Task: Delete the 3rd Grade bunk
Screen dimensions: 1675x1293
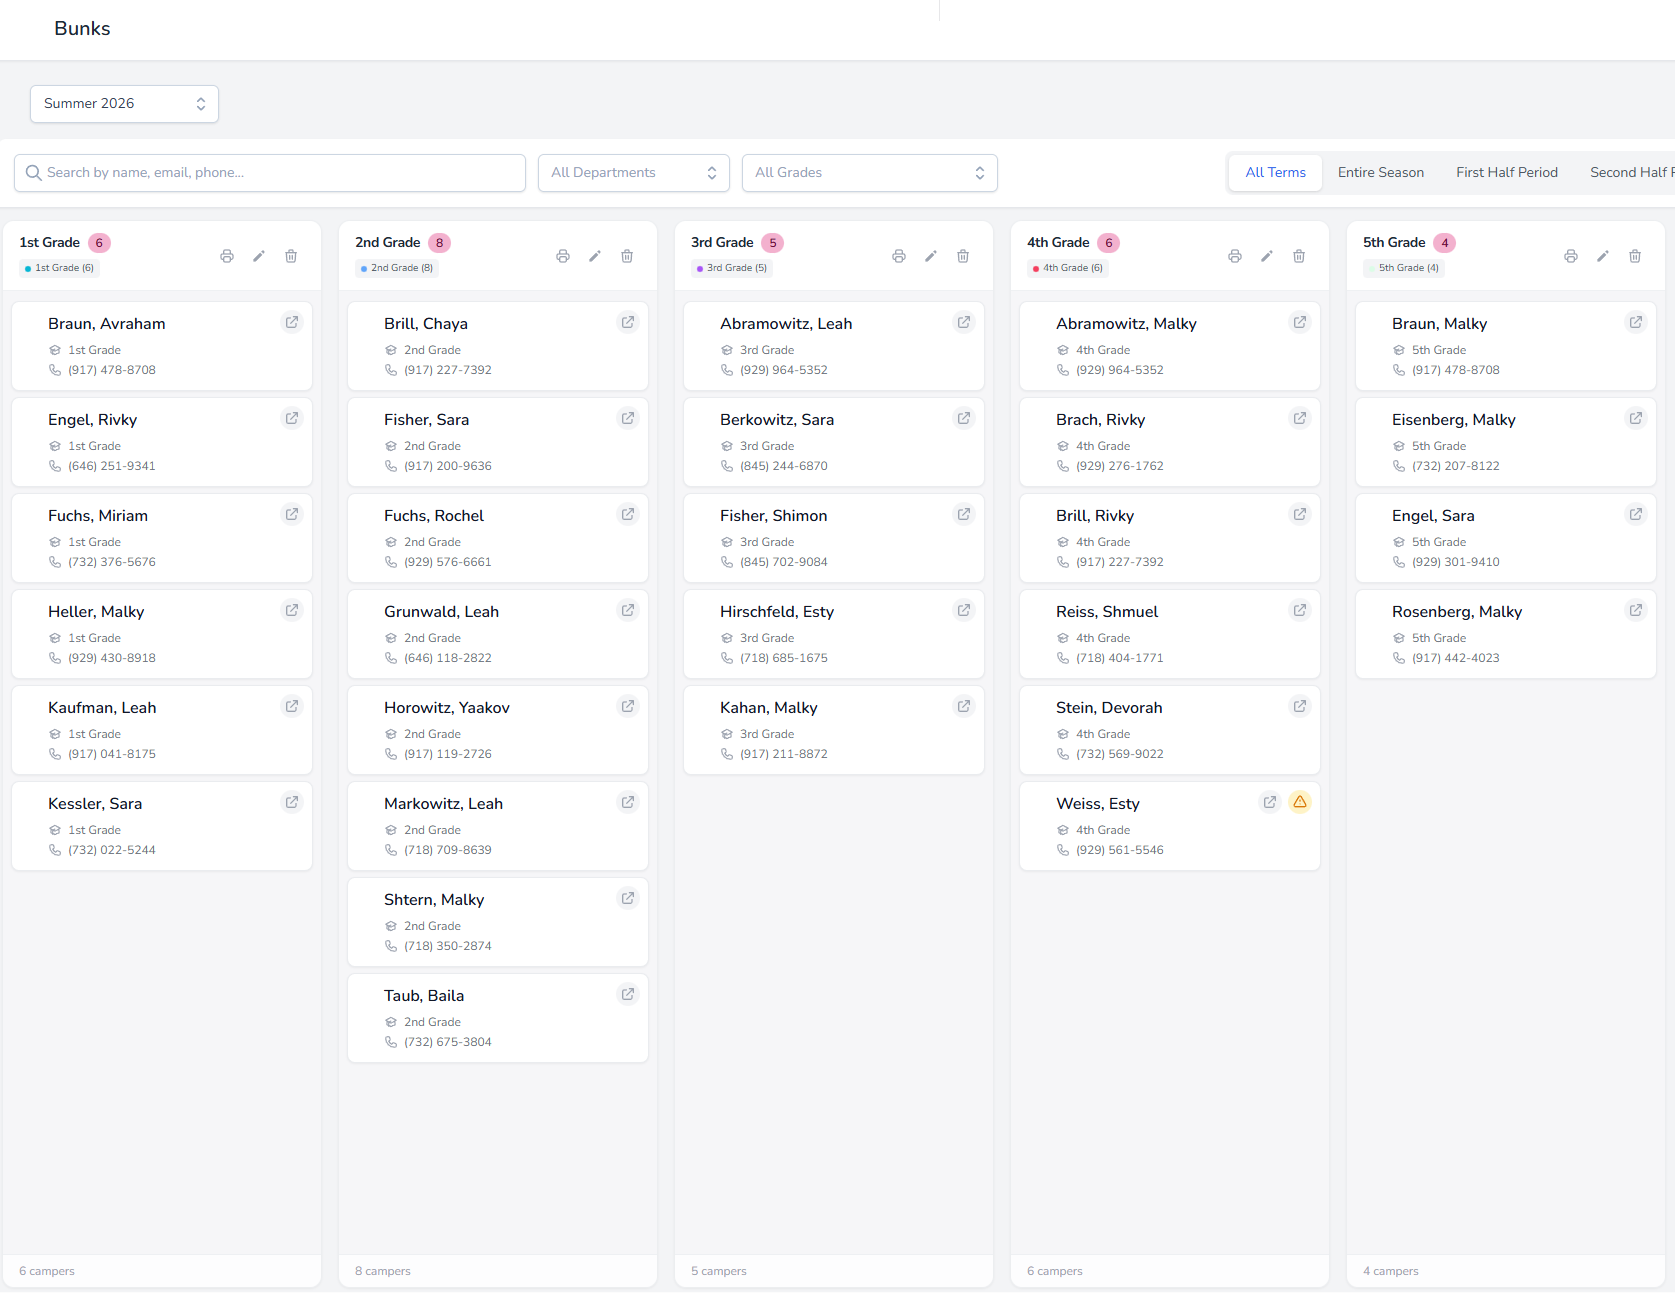Action: (963, 256)
